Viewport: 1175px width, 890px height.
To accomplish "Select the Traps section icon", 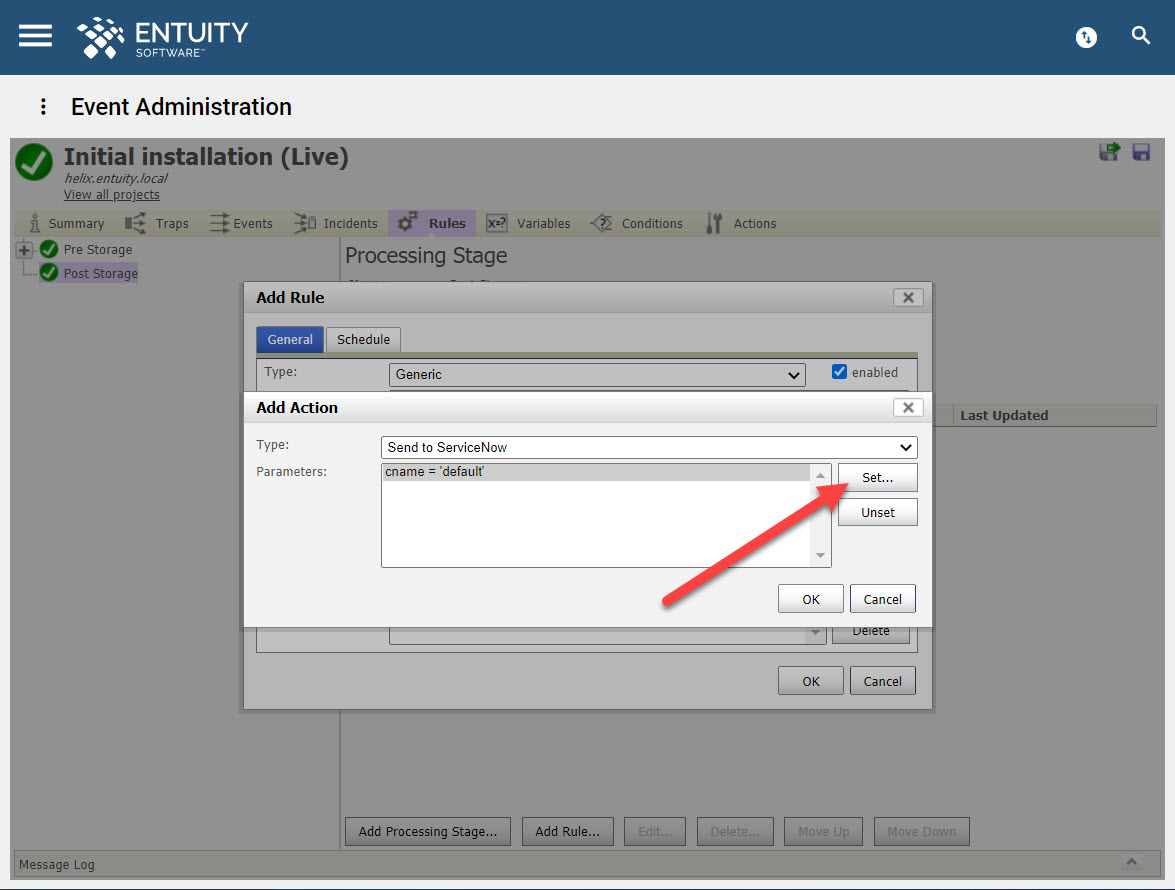I will pos(136,223).
